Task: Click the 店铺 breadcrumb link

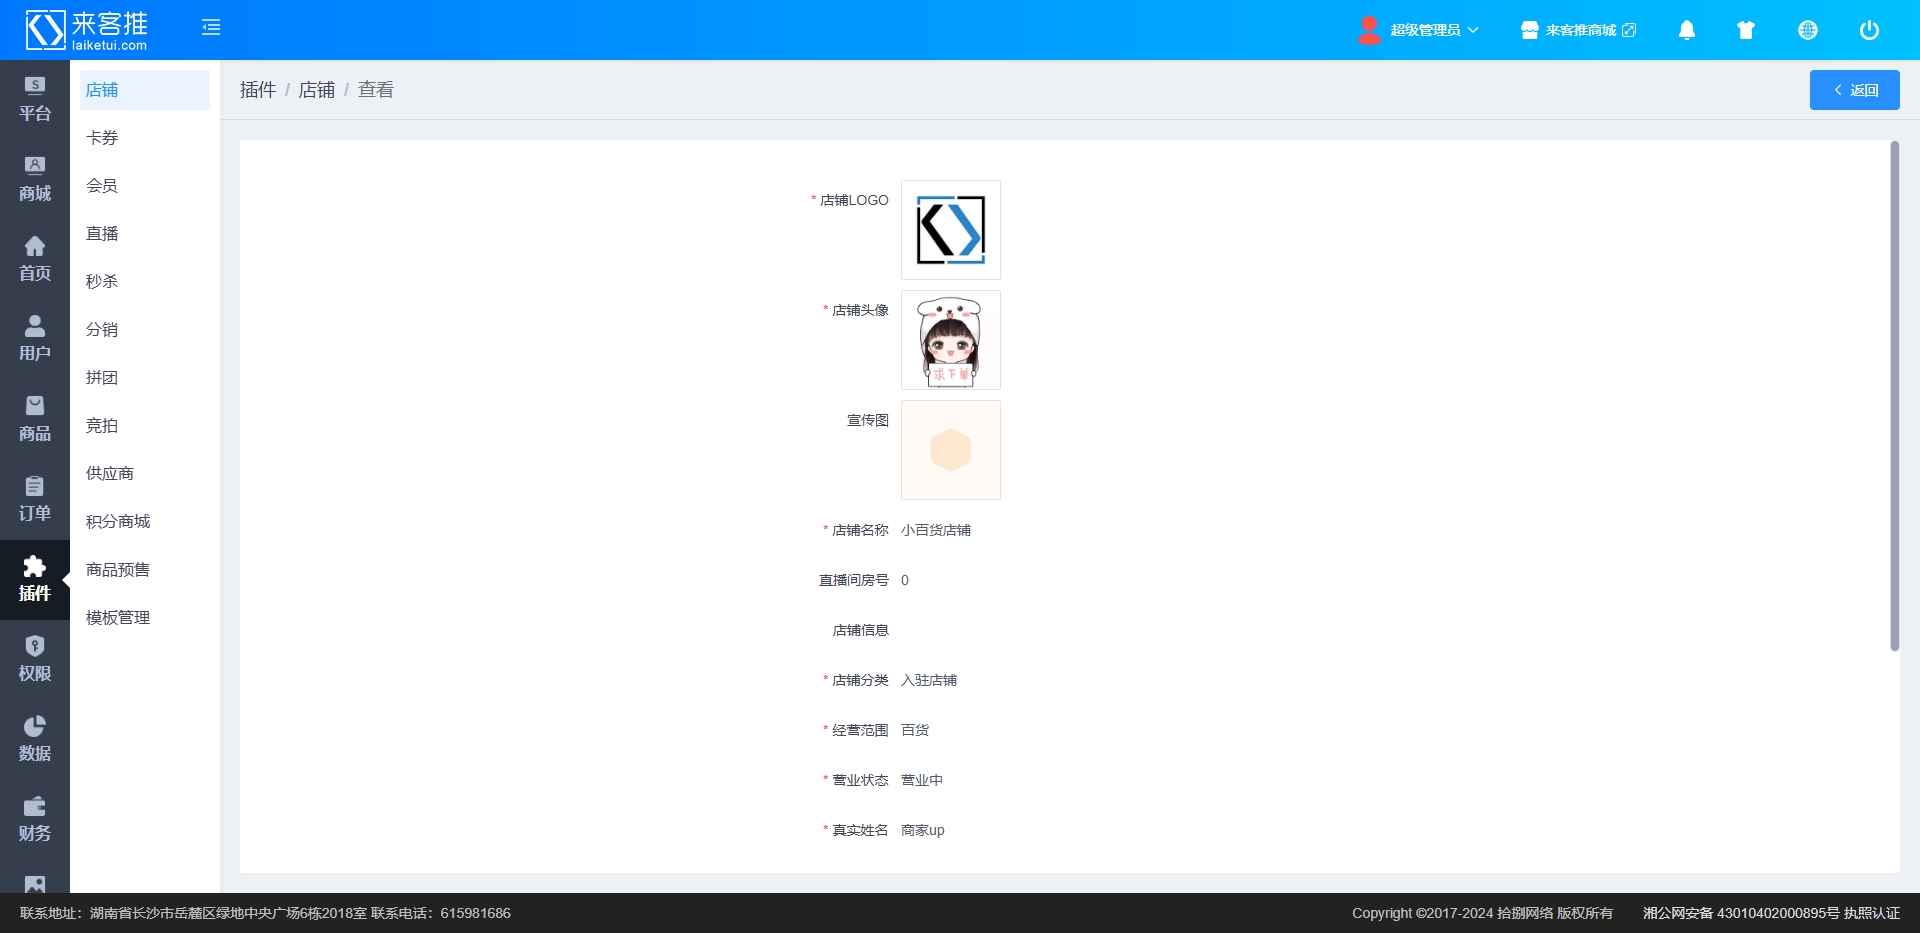Action: (x=316, y=90)
